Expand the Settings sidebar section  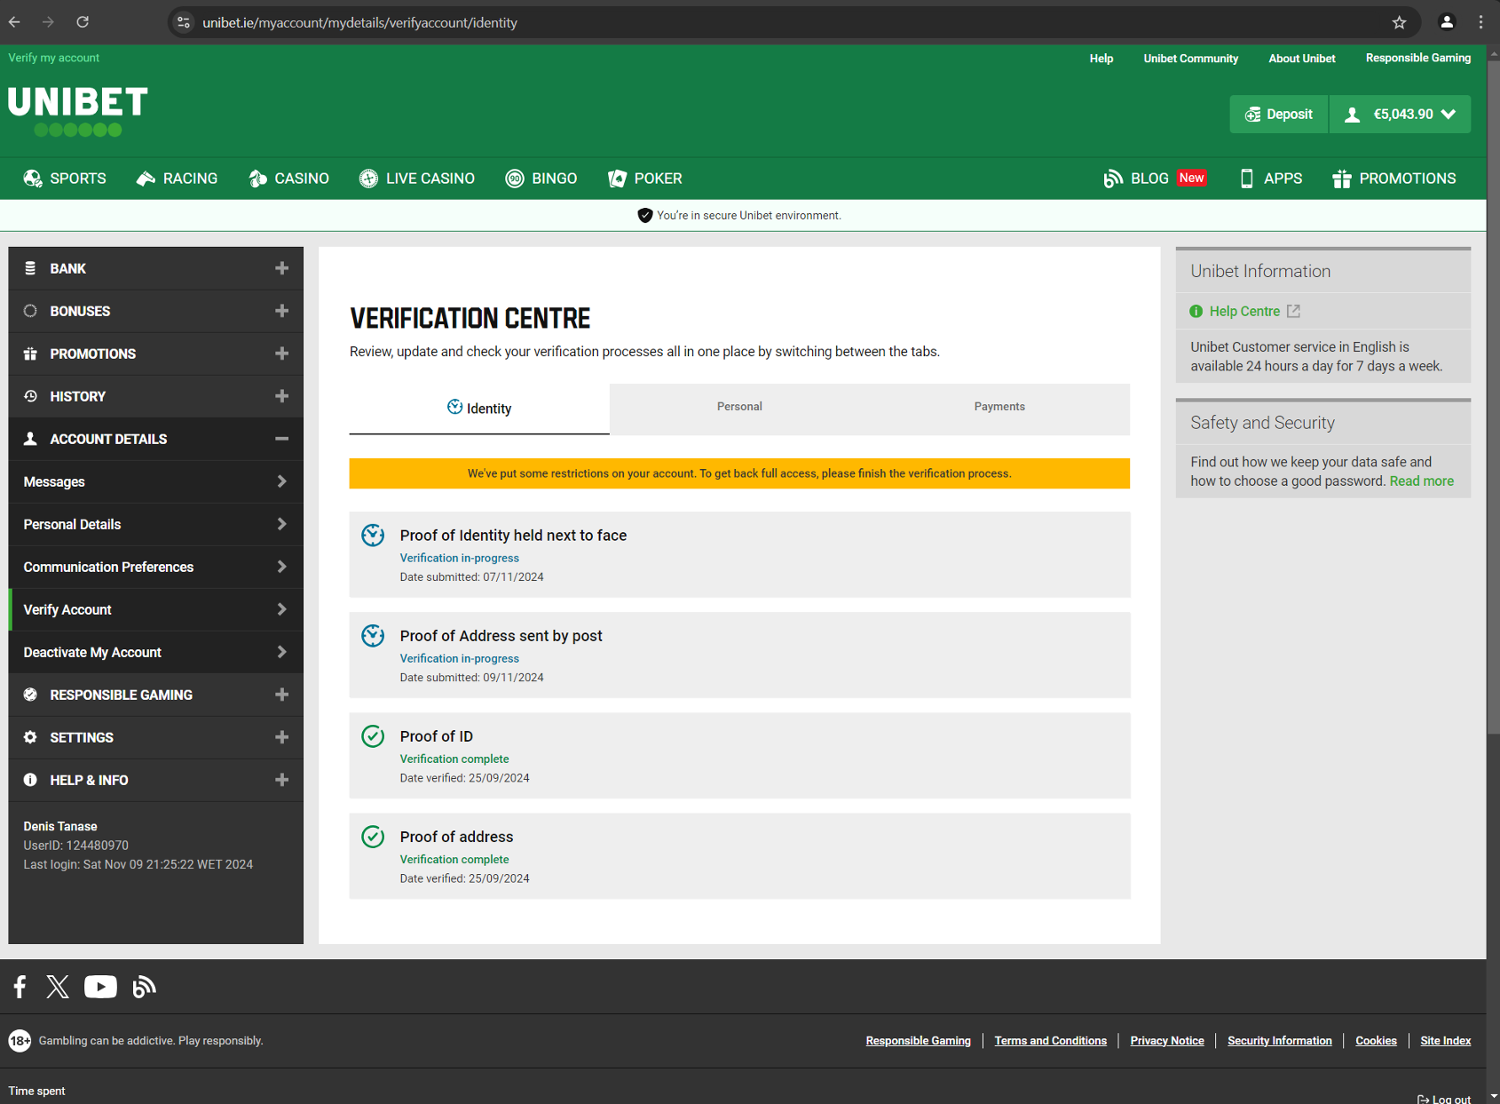156,737
